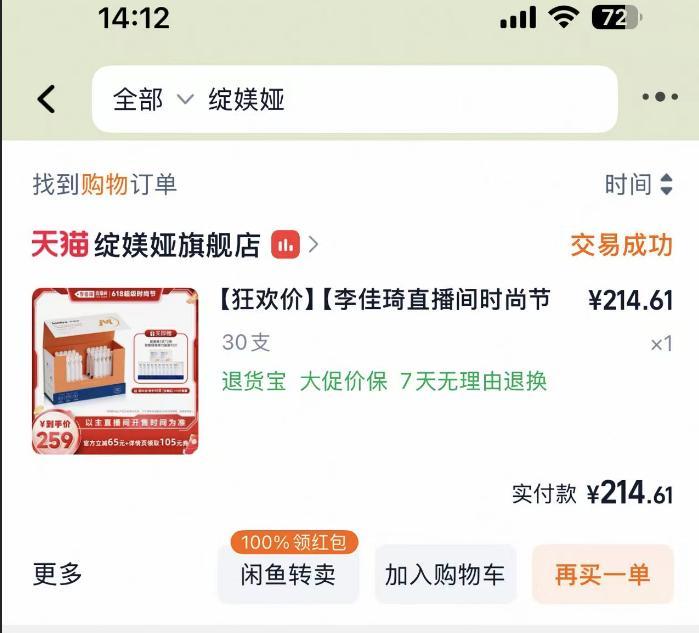Screen dimensions: 699x633
Task: Open the 更多 options menu
Action: tap(58, 574)
